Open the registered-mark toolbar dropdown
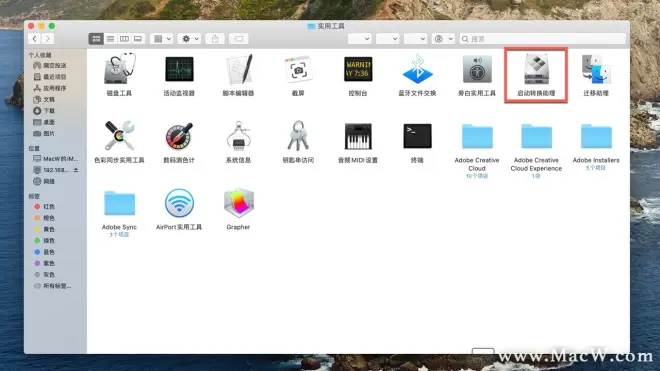This screenshot has height=371, width=660. tap(443, 39)
